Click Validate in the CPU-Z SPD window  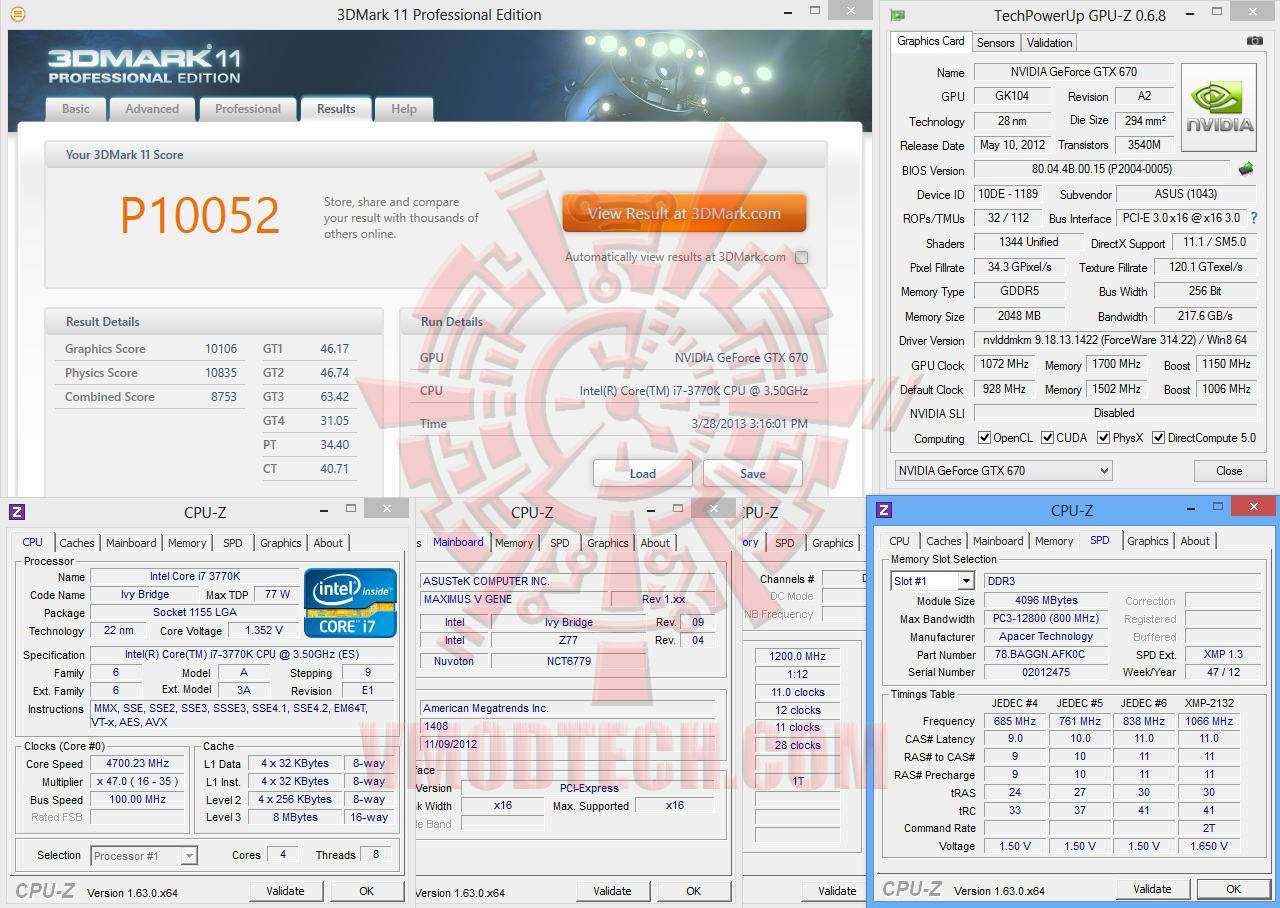tap(1152, 889)
